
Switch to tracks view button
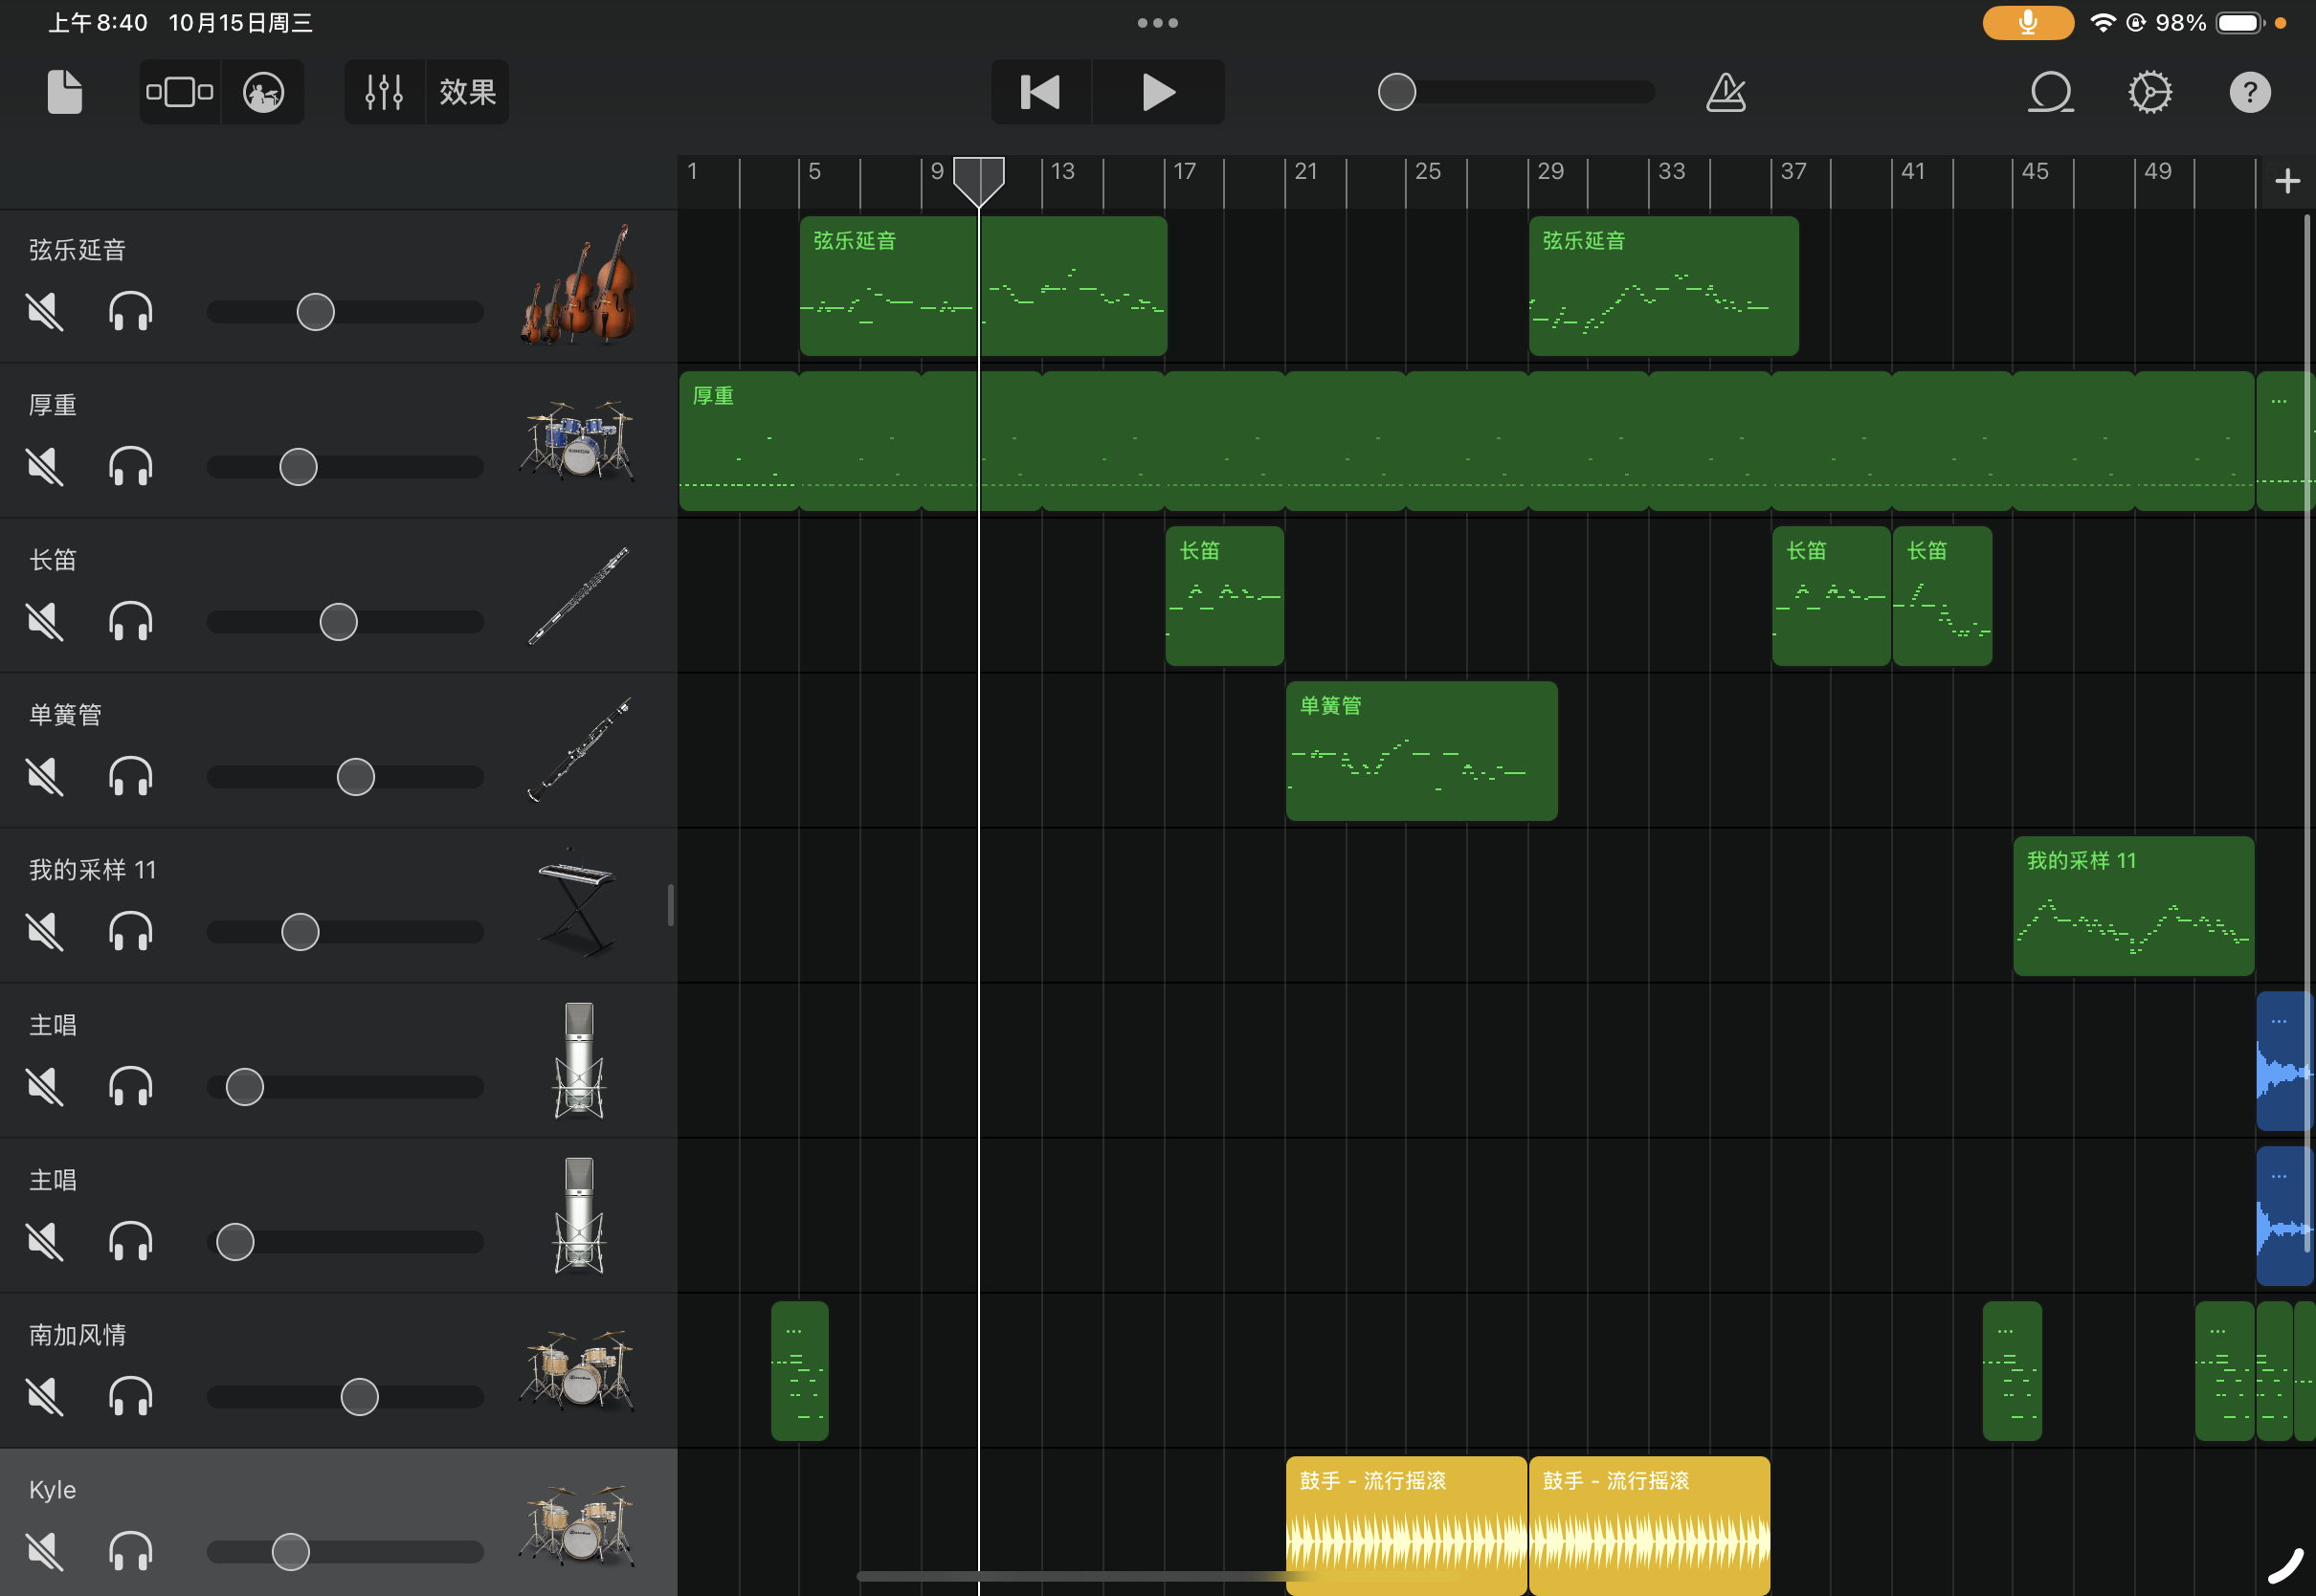pos(180,92)
